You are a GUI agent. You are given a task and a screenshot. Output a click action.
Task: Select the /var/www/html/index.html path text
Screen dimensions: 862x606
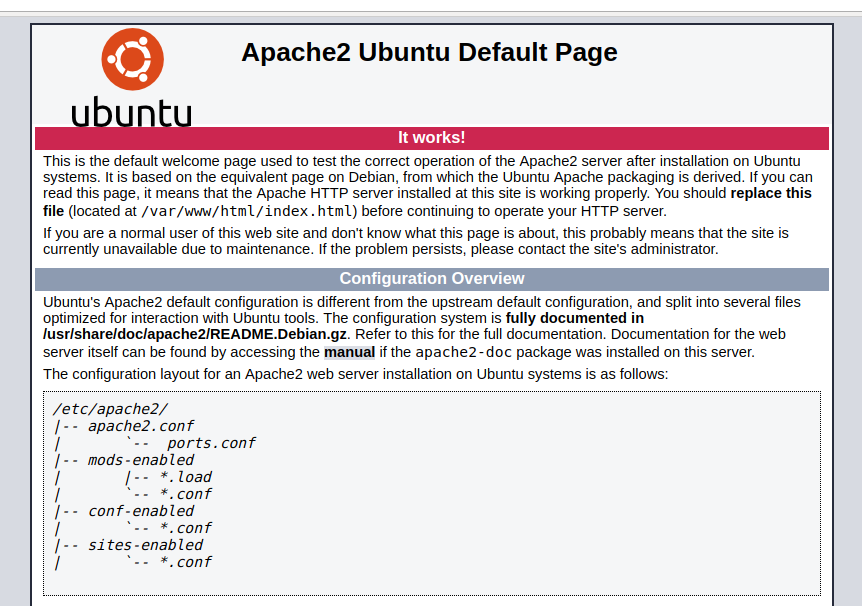[x=246, y=211]
